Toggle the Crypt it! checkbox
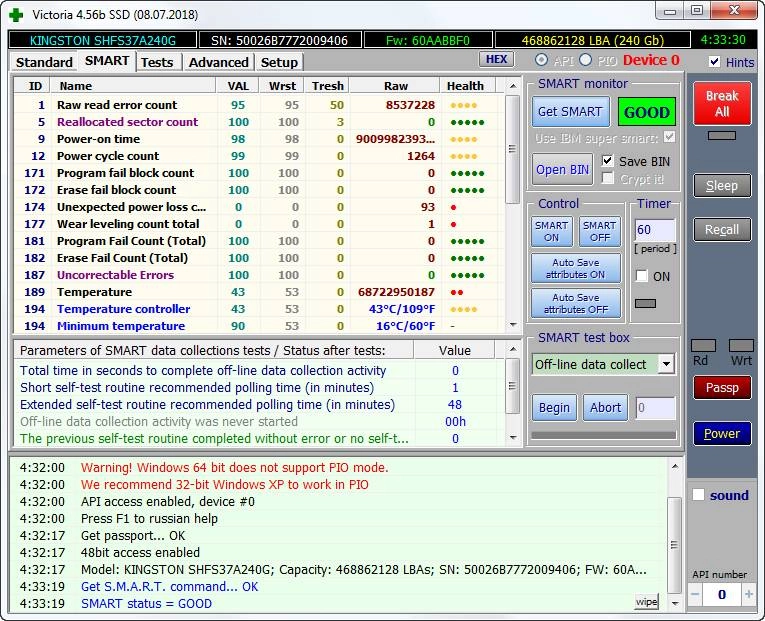The image size is (765, 621). coord(607,179)
